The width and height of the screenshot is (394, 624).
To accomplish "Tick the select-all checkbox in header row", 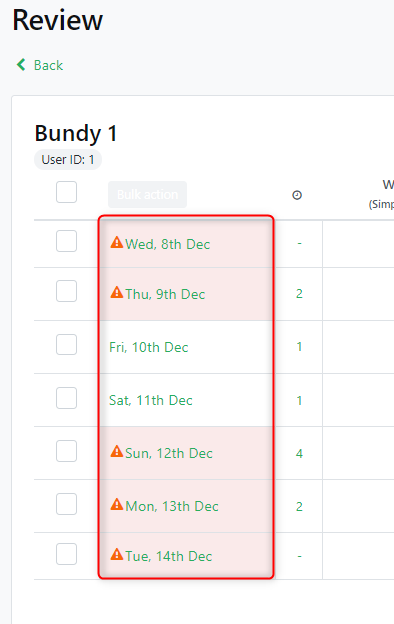I will point(66,192).
